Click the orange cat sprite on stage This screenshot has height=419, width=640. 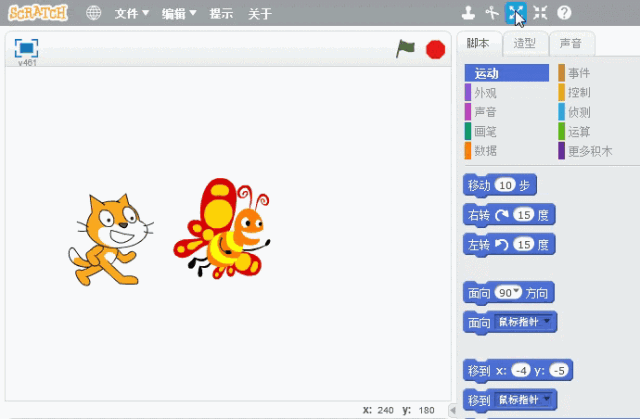(x=111, y=239)
